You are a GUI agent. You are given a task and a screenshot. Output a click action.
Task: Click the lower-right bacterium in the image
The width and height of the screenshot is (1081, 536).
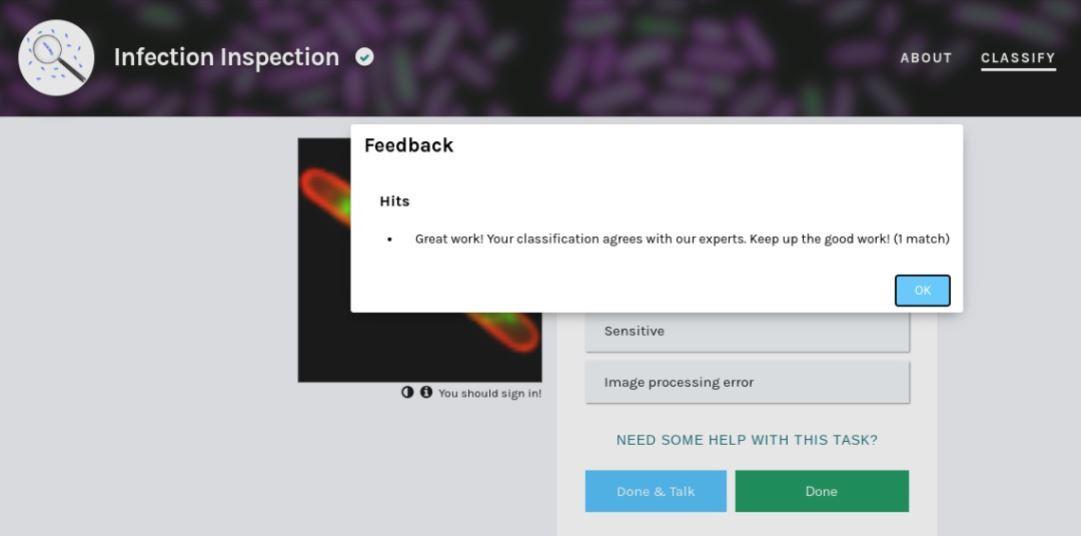(505, 328)
